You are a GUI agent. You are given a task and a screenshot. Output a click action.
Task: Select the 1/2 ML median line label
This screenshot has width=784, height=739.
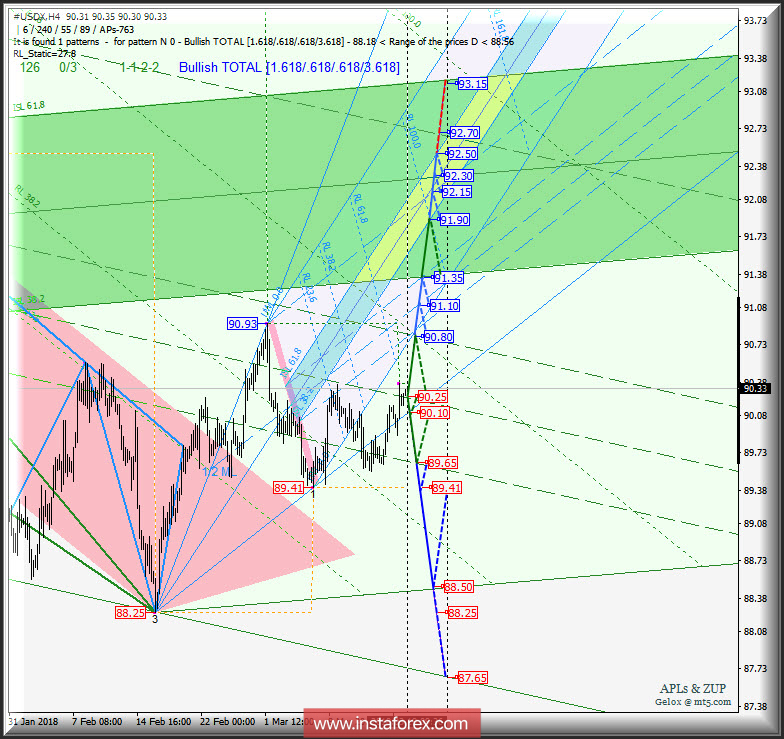[x=219, y=472]
